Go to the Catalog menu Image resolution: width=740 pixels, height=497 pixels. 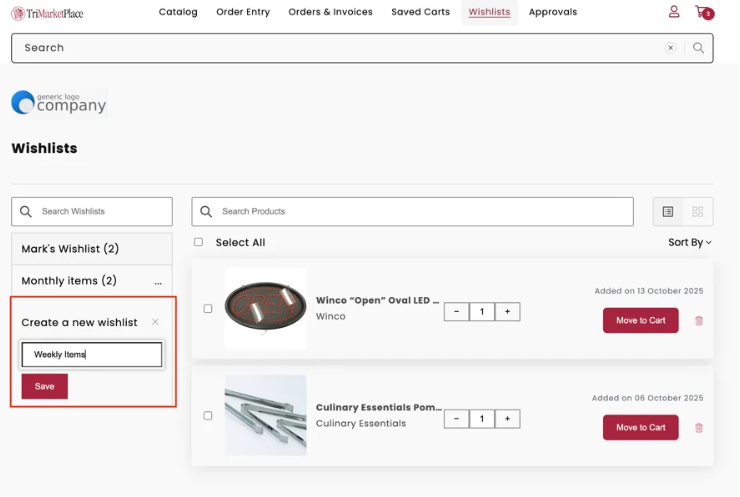(x=178, y=12)
